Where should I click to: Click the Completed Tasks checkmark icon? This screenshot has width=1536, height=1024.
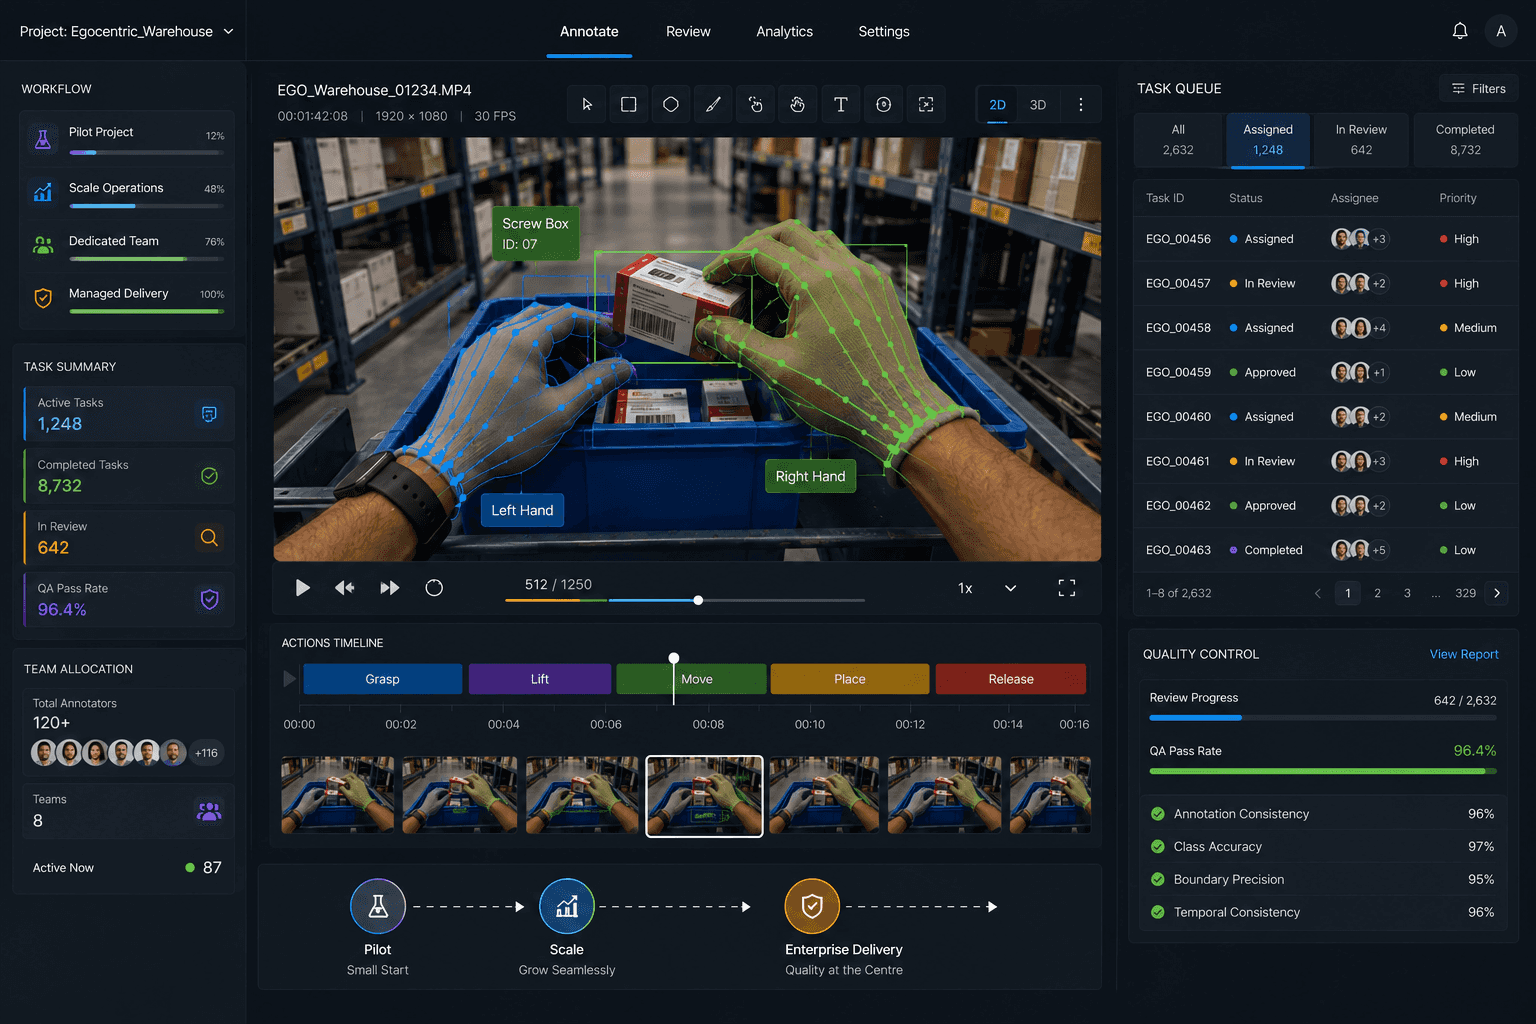(209, 476)
